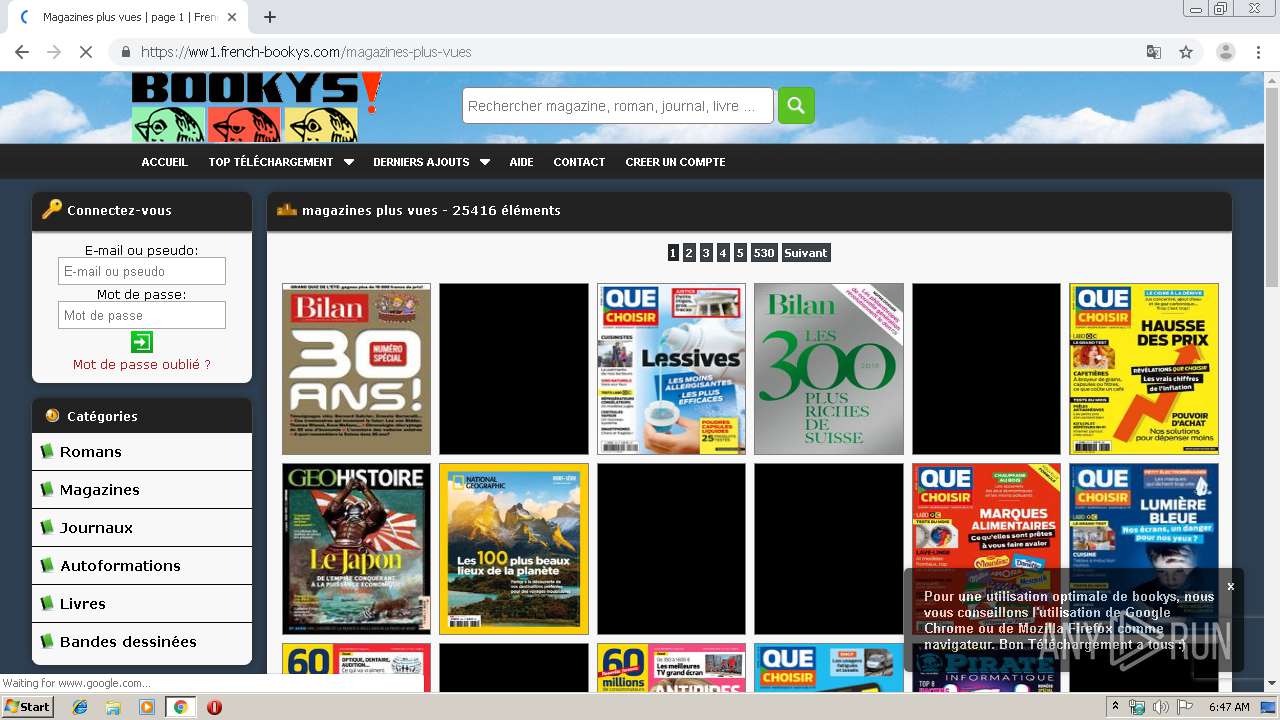The image size is (1280, 720).
Task: Open the GeoHistoire Le Japon cover
Action: pyautogui.click(x=357, y=549)
